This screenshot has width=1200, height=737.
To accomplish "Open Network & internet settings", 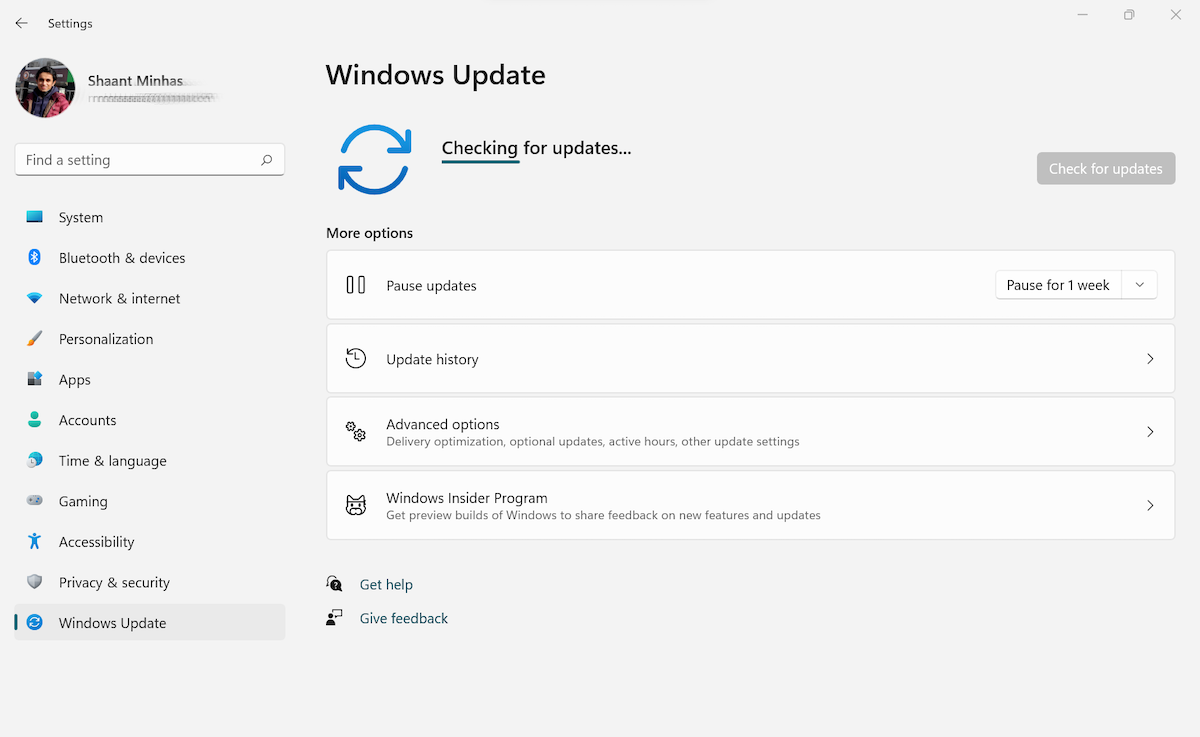I will click(34, 298).
